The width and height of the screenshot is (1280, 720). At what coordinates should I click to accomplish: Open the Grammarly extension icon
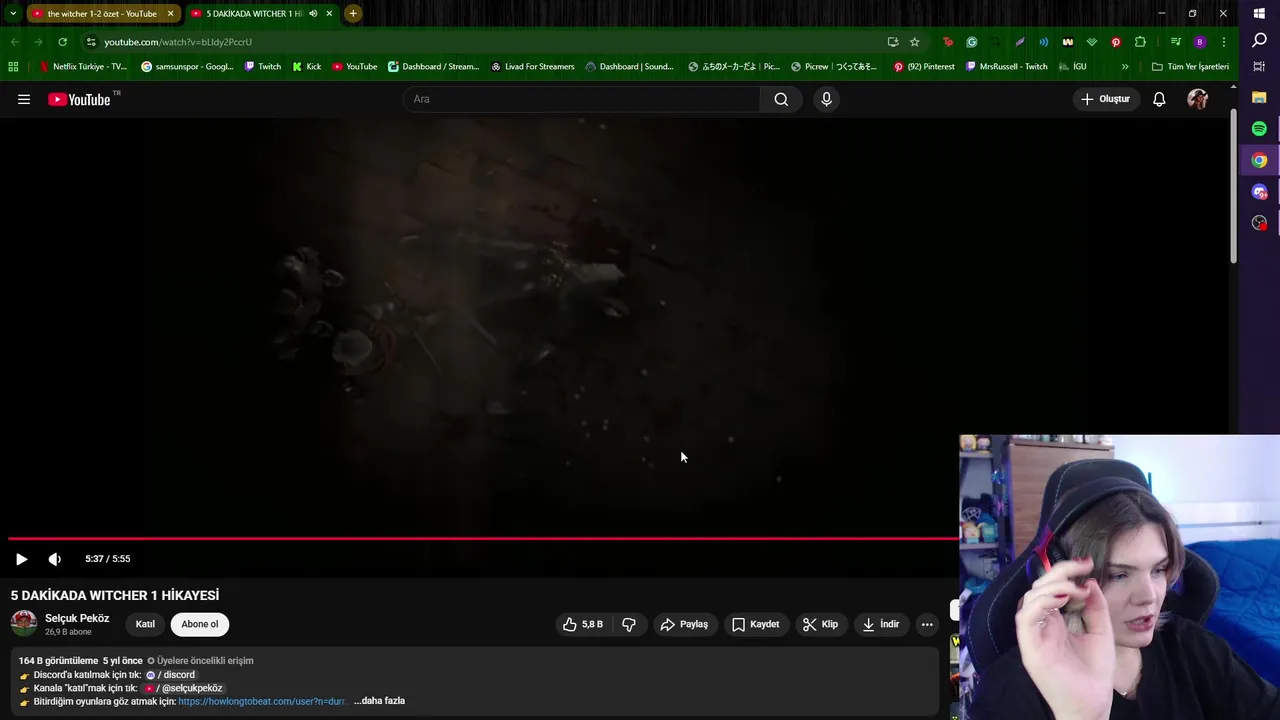(x=972, y=42)
